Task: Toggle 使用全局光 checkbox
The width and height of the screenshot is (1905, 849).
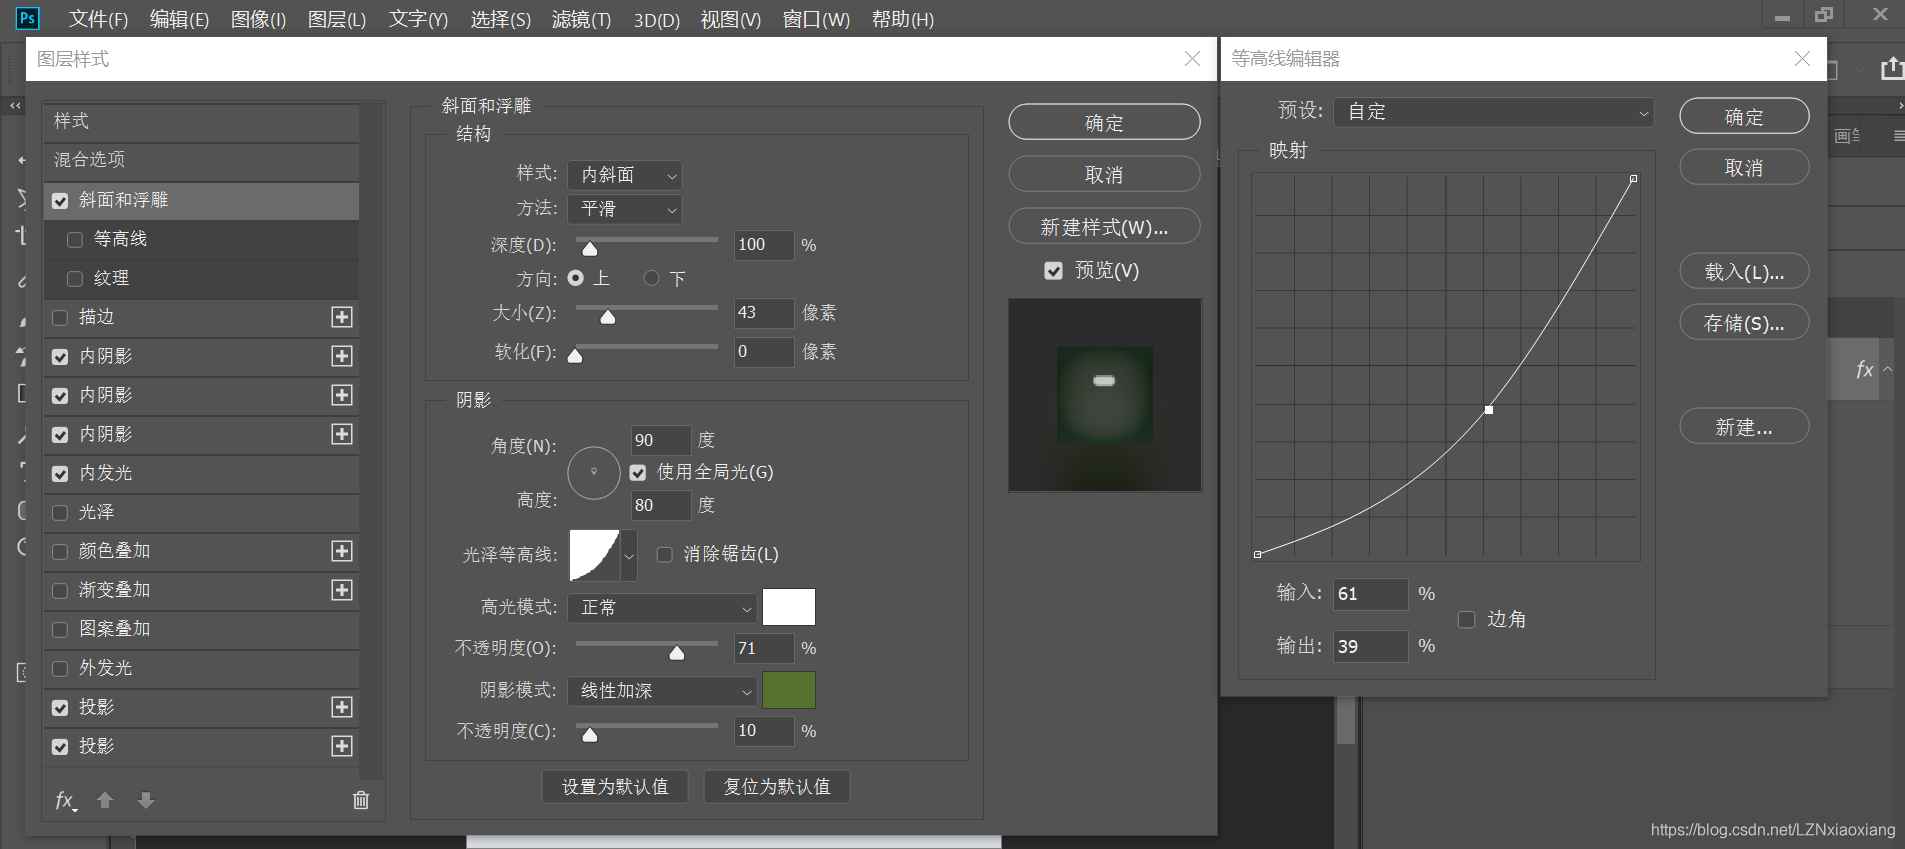Action: click(x=638, y=473)
